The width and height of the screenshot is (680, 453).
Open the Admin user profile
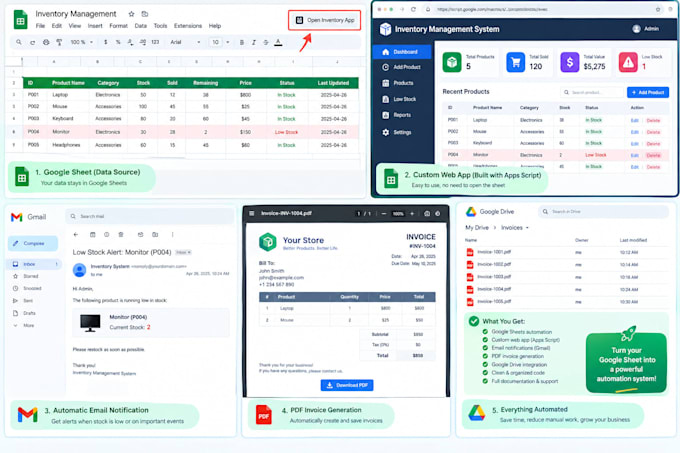coord(646,29)
